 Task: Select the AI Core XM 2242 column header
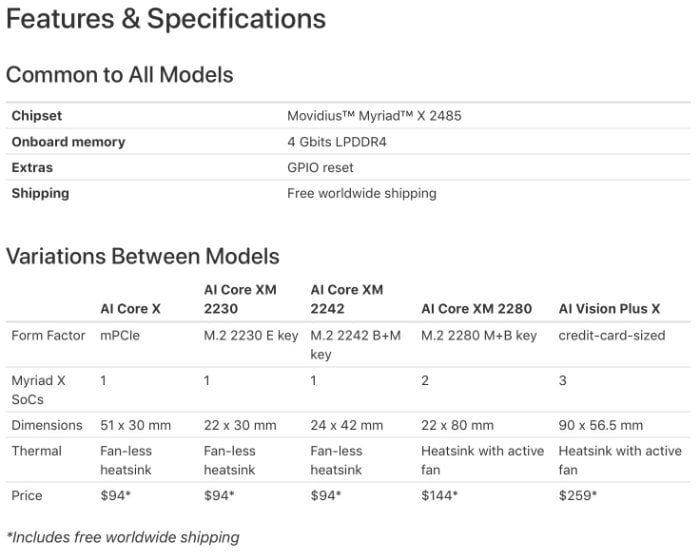coord(347,299)
